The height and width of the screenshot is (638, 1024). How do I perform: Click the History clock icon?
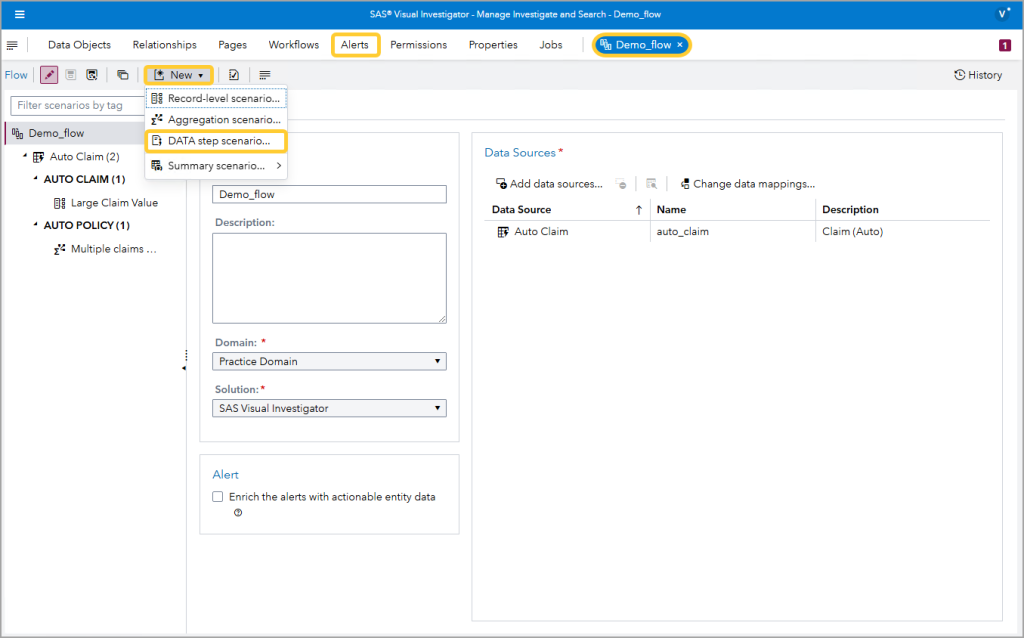point(960,75)
